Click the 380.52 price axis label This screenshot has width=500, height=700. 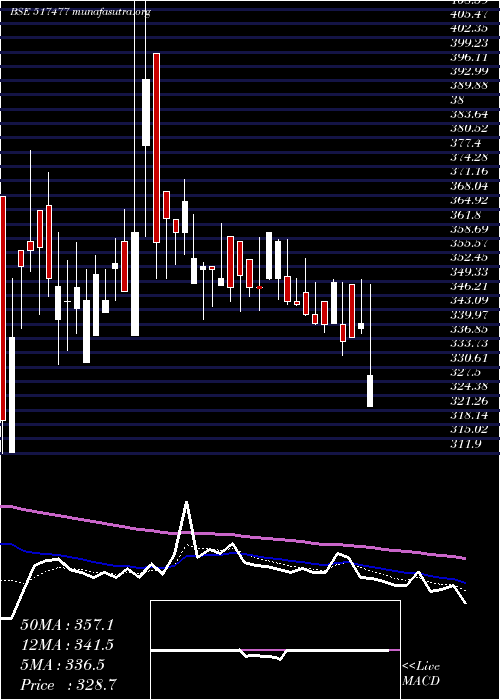tap(469, 129)
